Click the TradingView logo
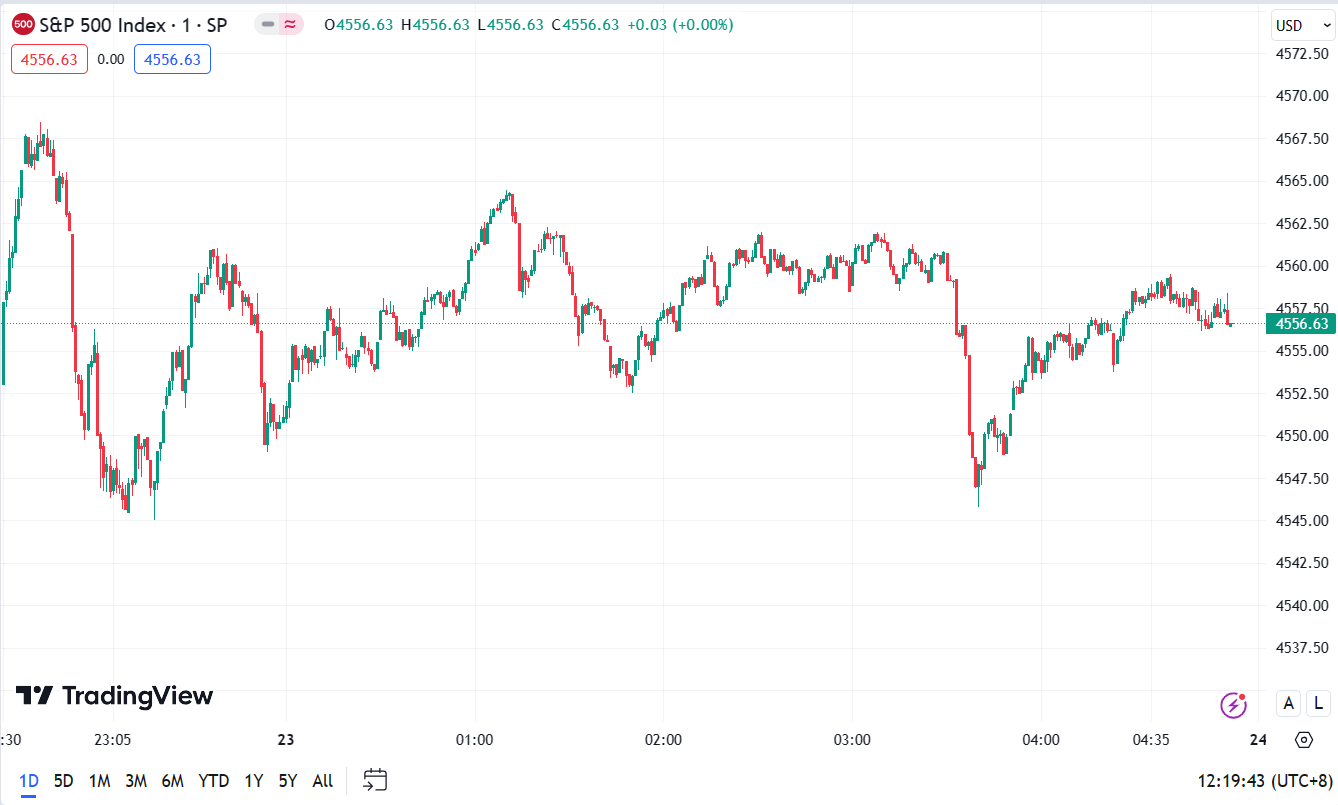Screen dimensions: 1338x805 coord(114,696)
